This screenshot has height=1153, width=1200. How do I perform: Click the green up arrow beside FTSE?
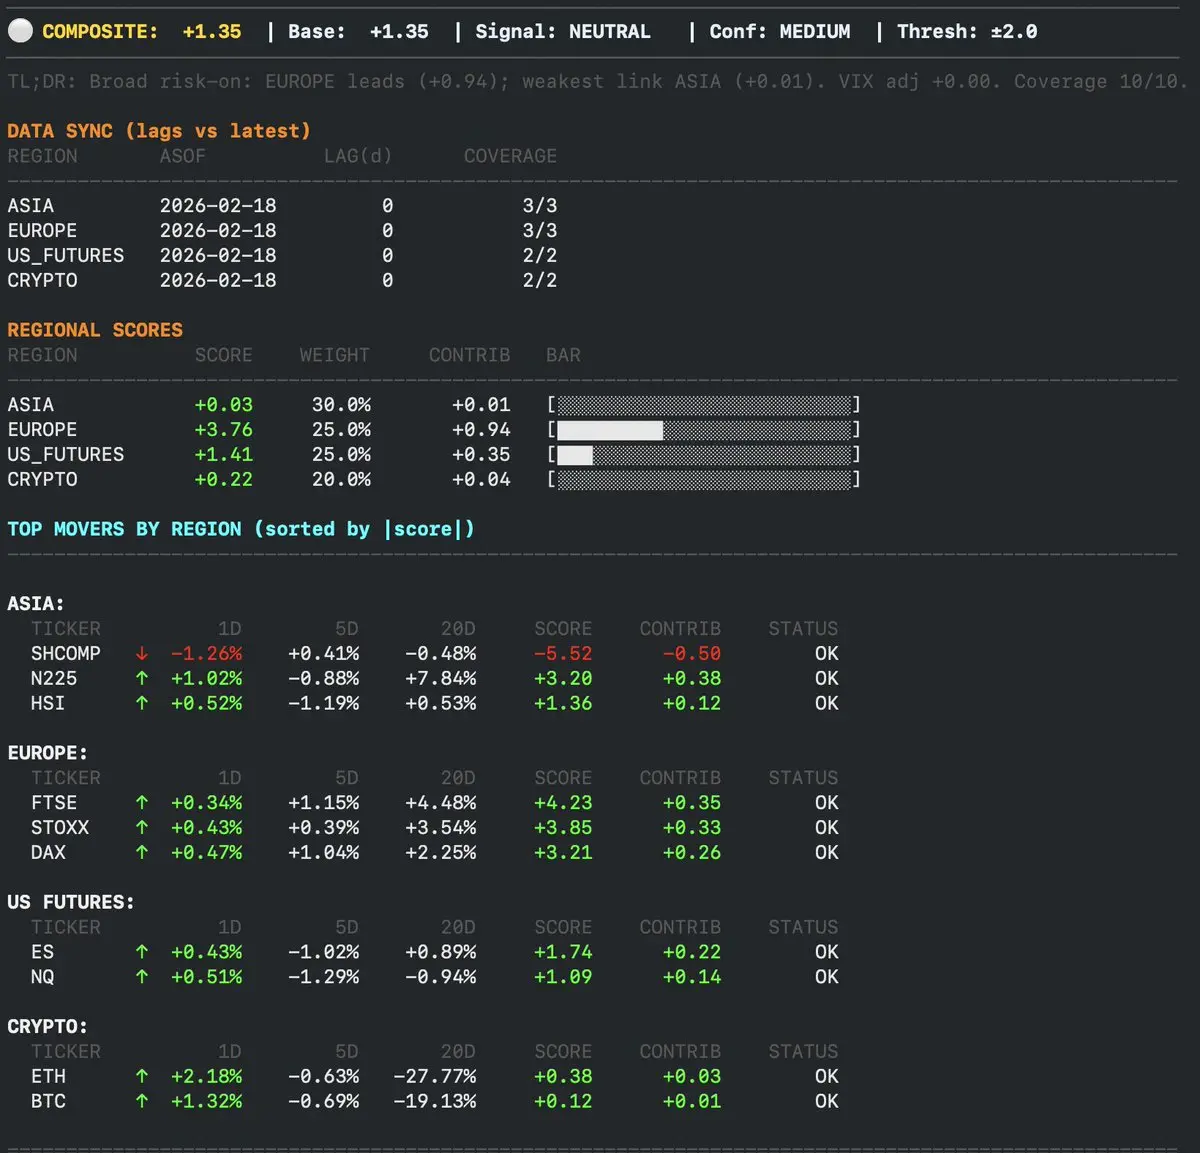pyautogui.click(x=142, y=803)
